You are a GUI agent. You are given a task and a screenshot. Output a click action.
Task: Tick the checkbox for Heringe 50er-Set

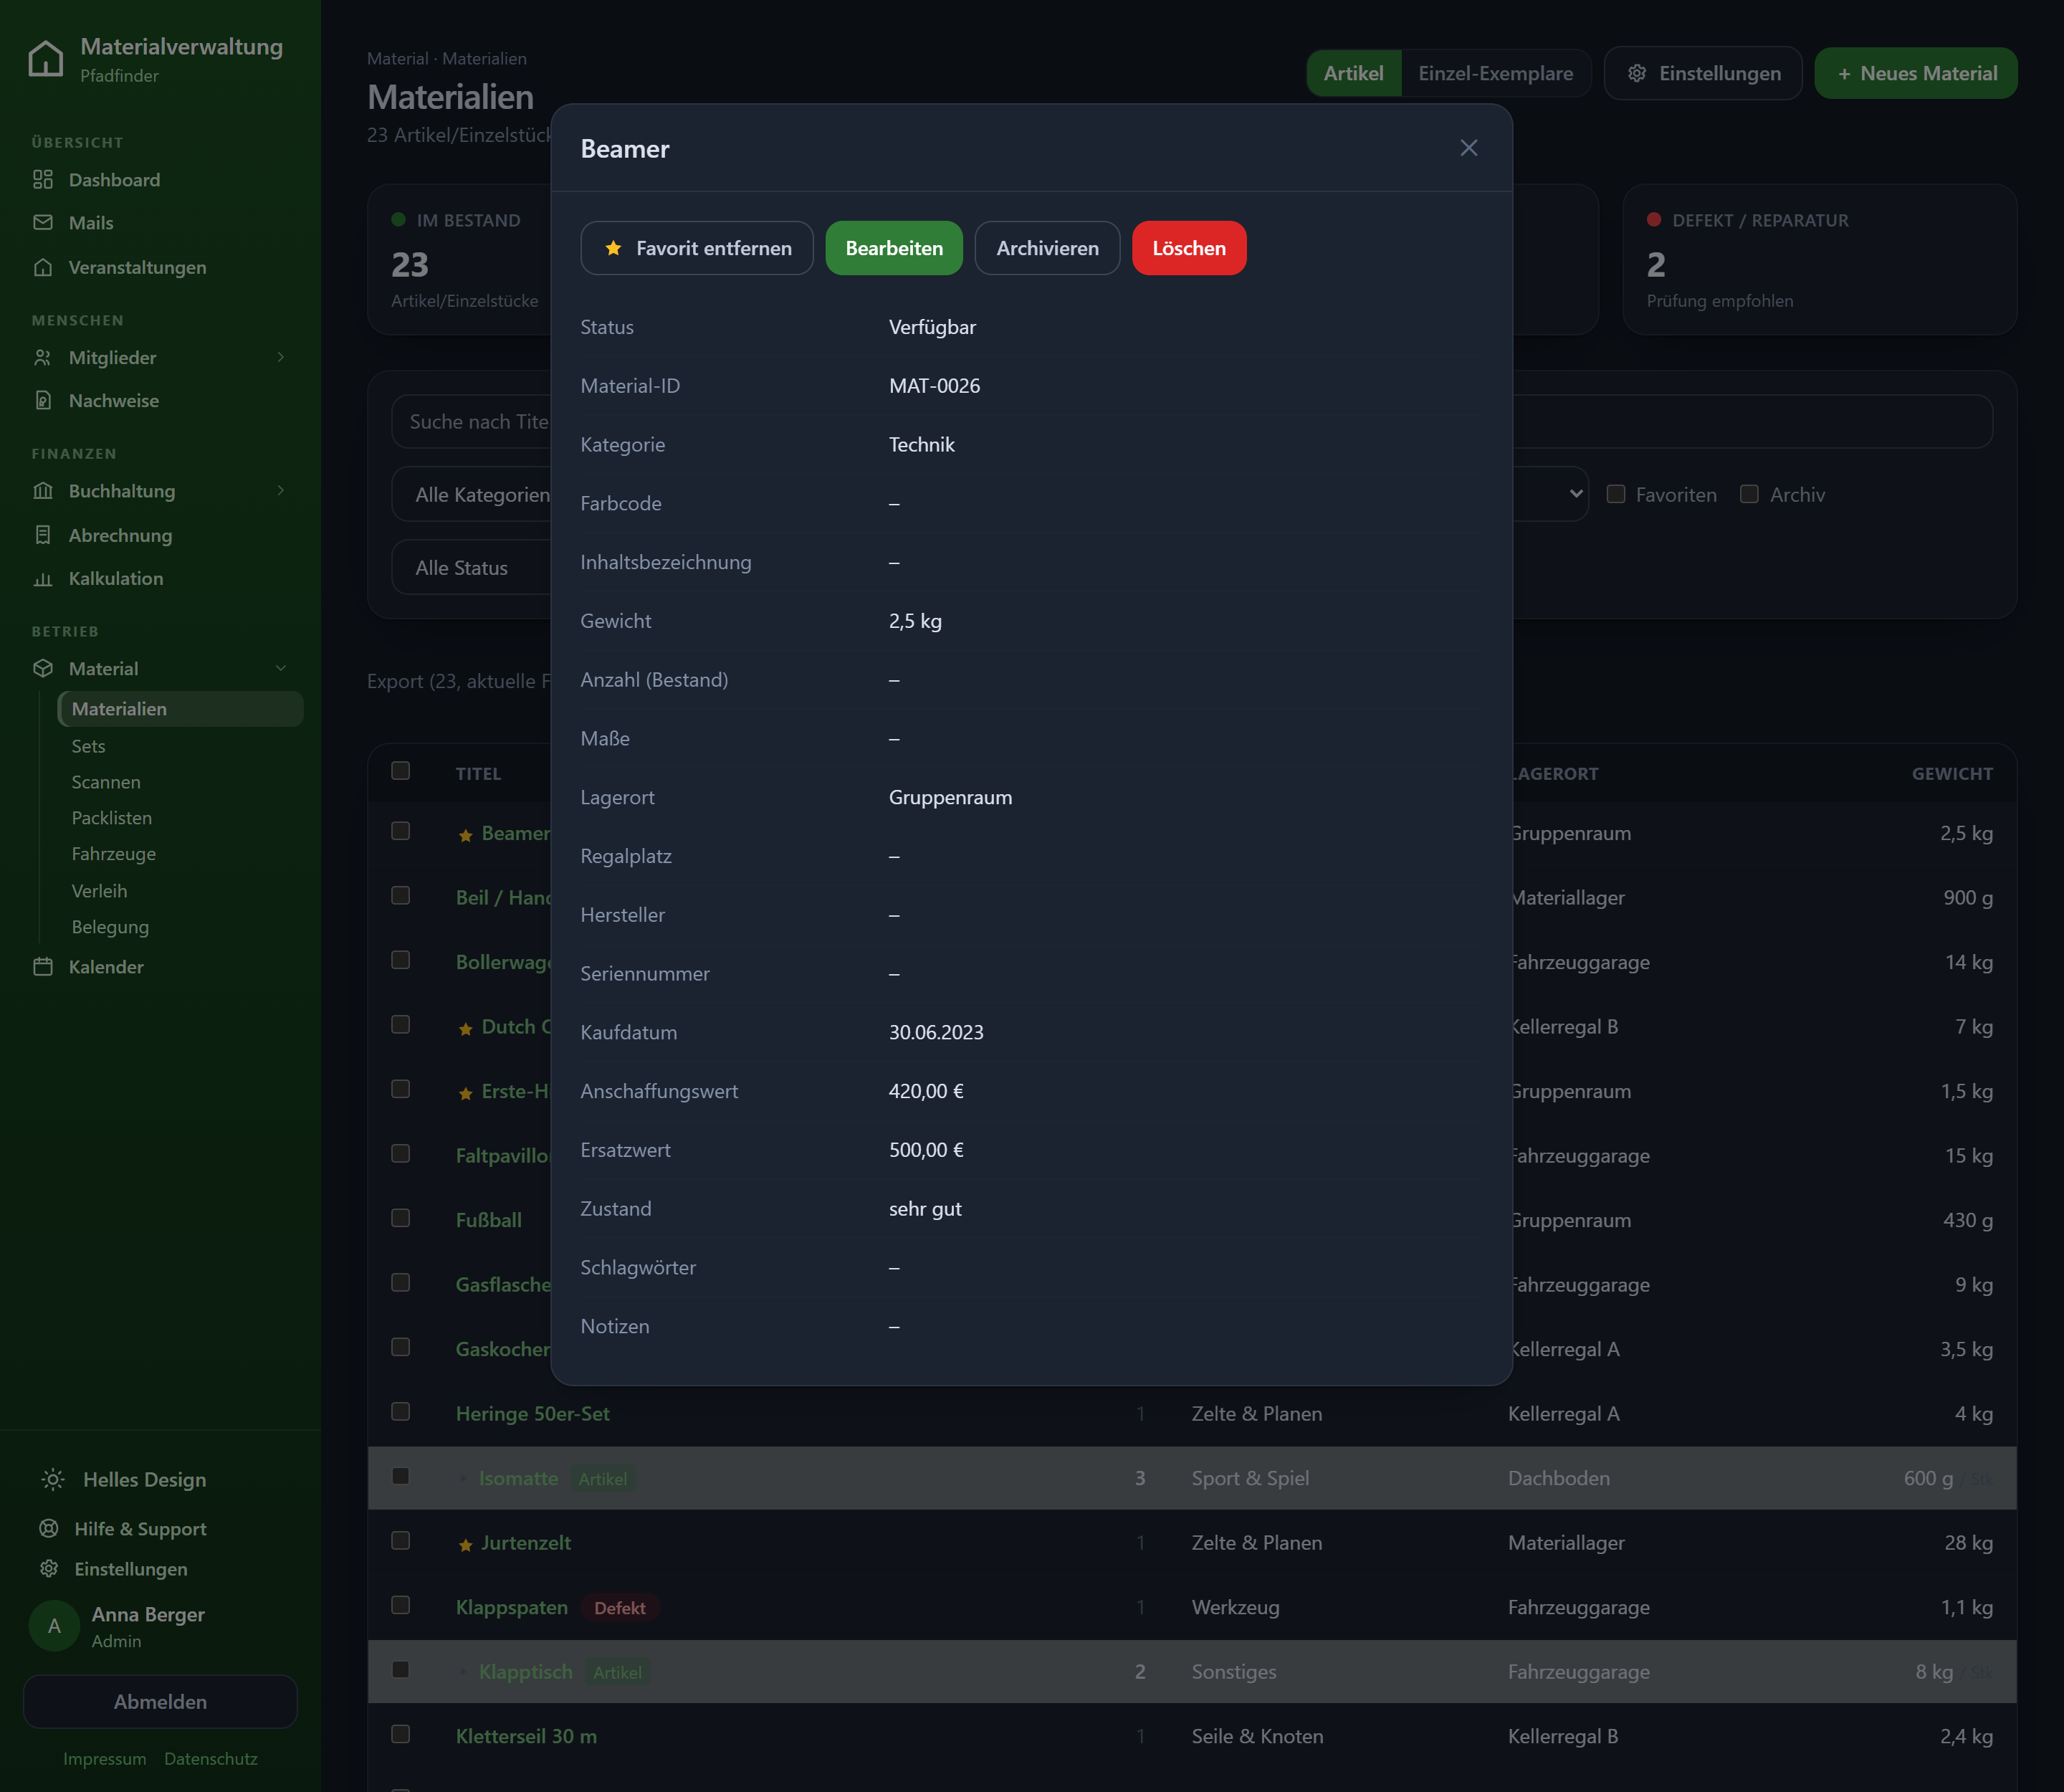point(401,1411)
